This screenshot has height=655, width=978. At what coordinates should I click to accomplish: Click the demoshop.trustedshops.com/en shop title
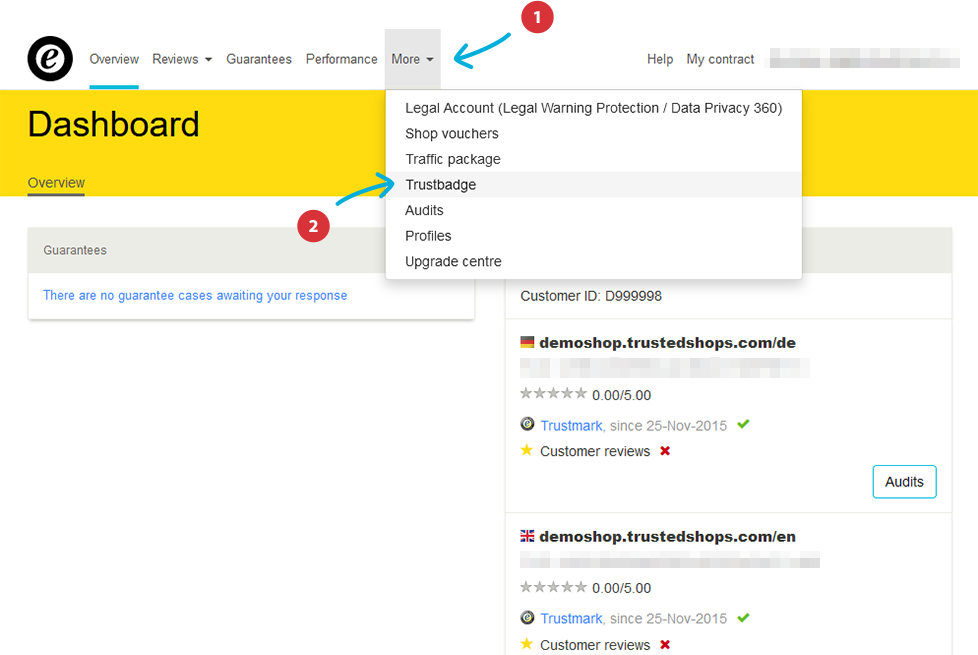(667, 536)
